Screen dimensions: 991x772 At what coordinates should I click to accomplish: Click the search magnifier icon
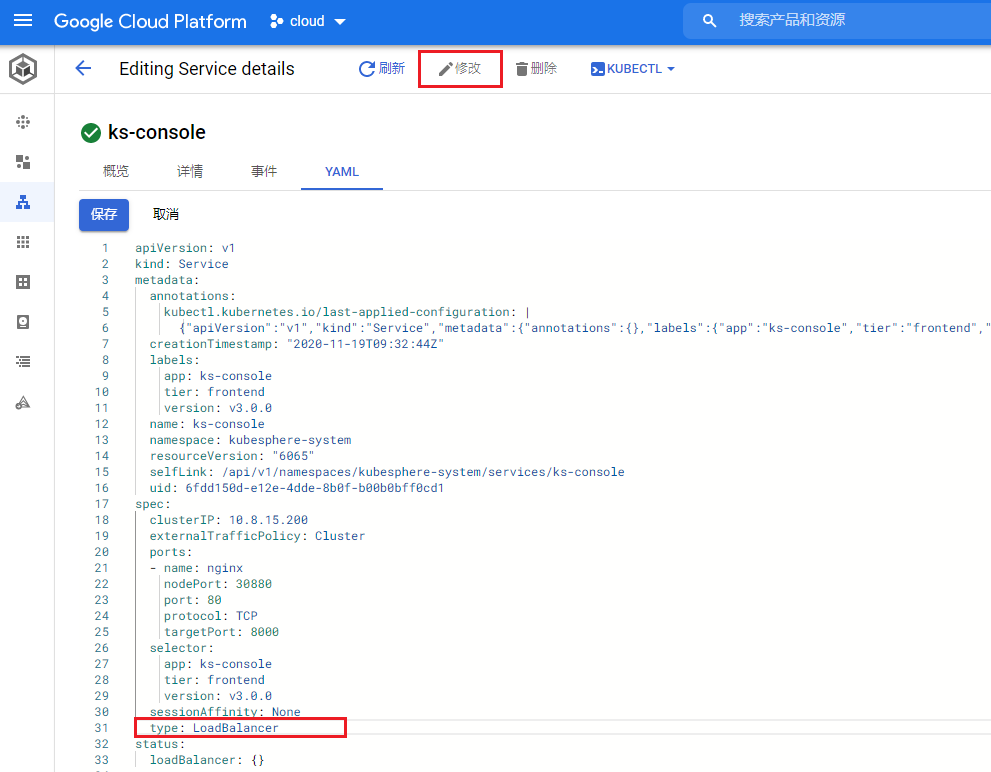(709, 21)
